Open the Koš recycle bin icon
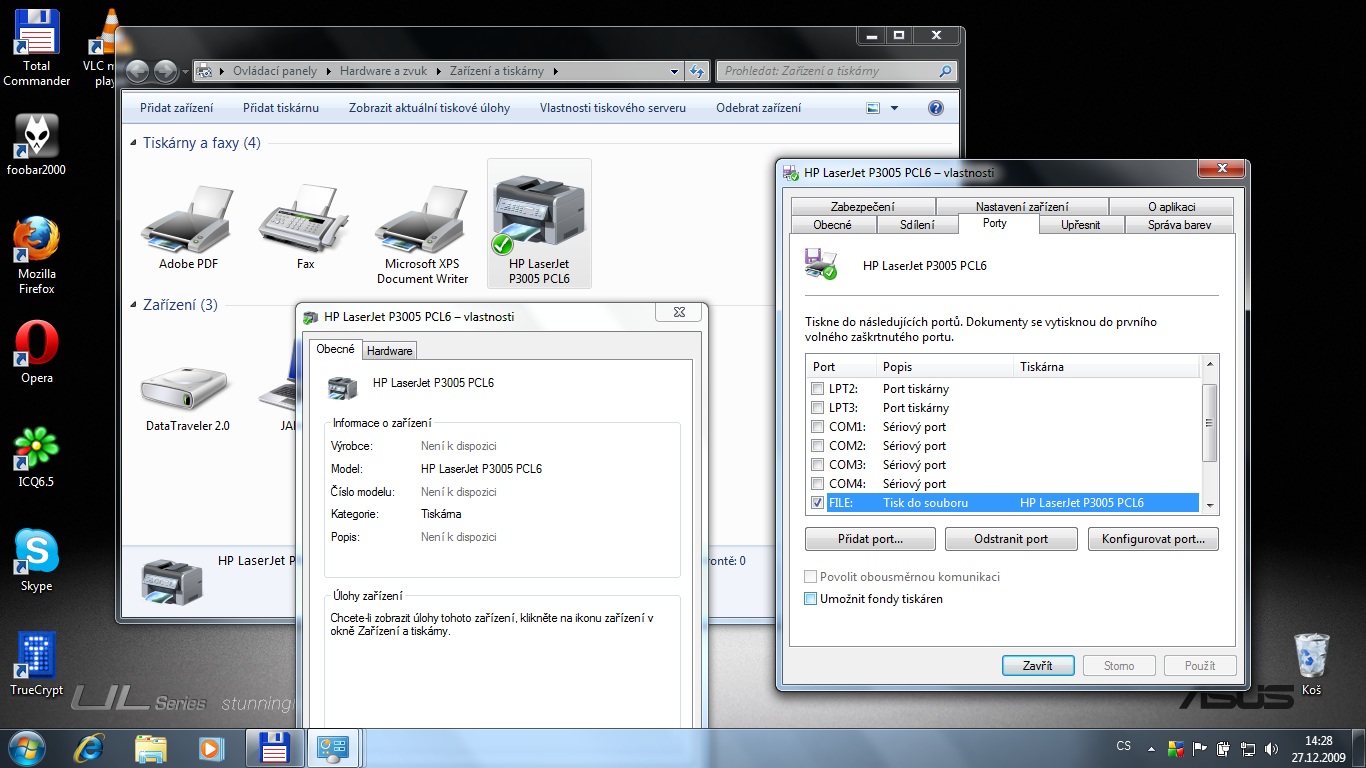This screenshot has height=768, width=1366. (1311, 664)
